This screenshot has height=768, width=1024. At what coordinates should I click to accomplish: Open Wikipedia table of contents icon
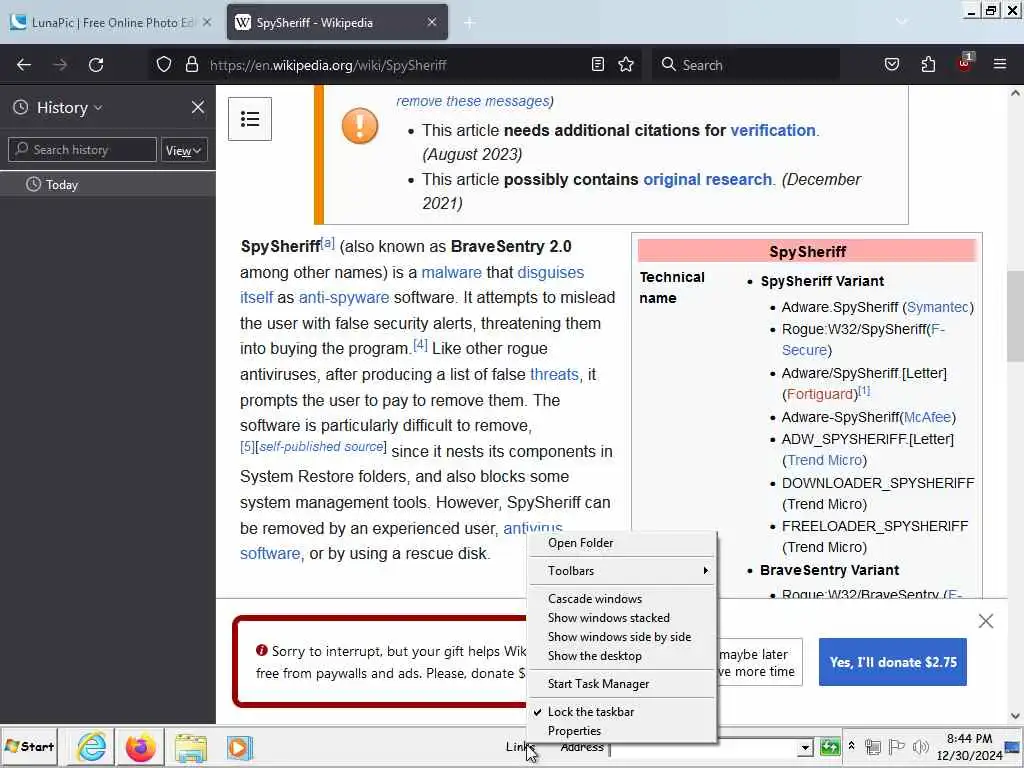[x=250, y=119]
